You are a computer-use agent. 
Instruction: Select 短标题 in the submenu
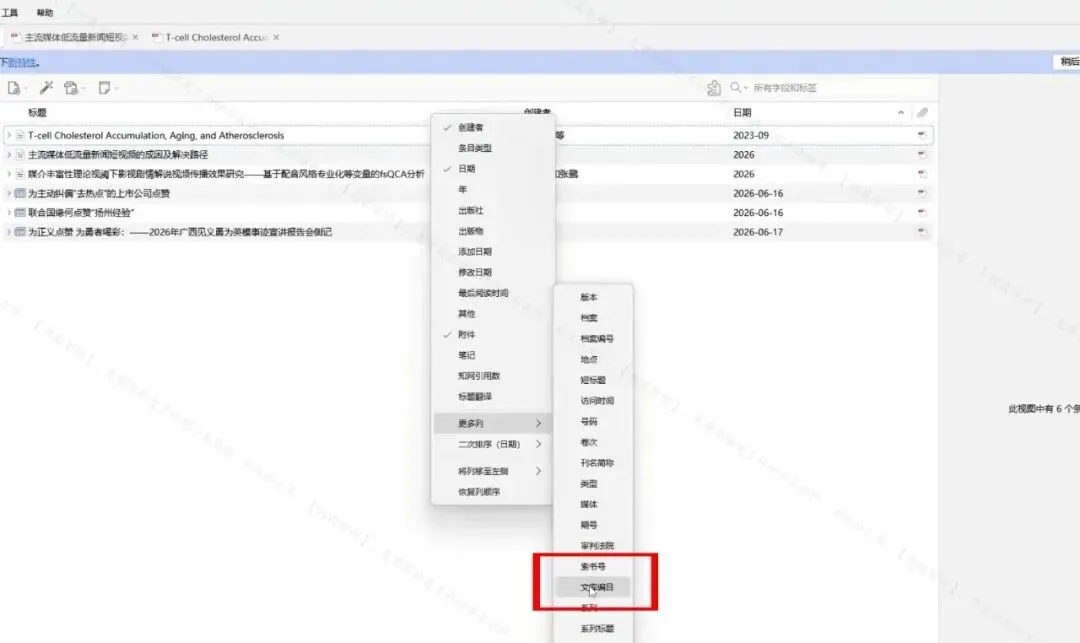click(x=593, y=380)
